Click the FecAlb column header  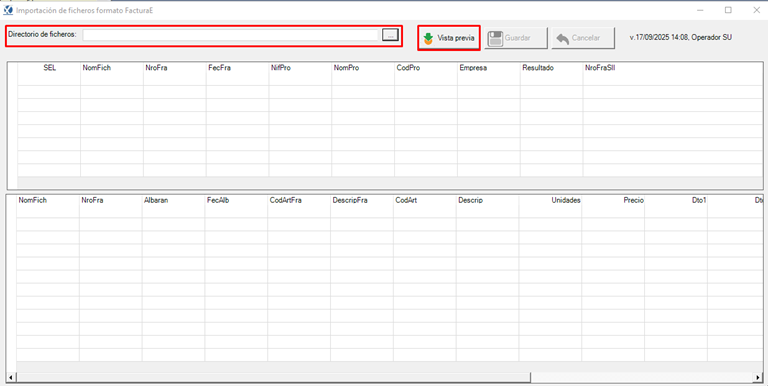point(236,200)
